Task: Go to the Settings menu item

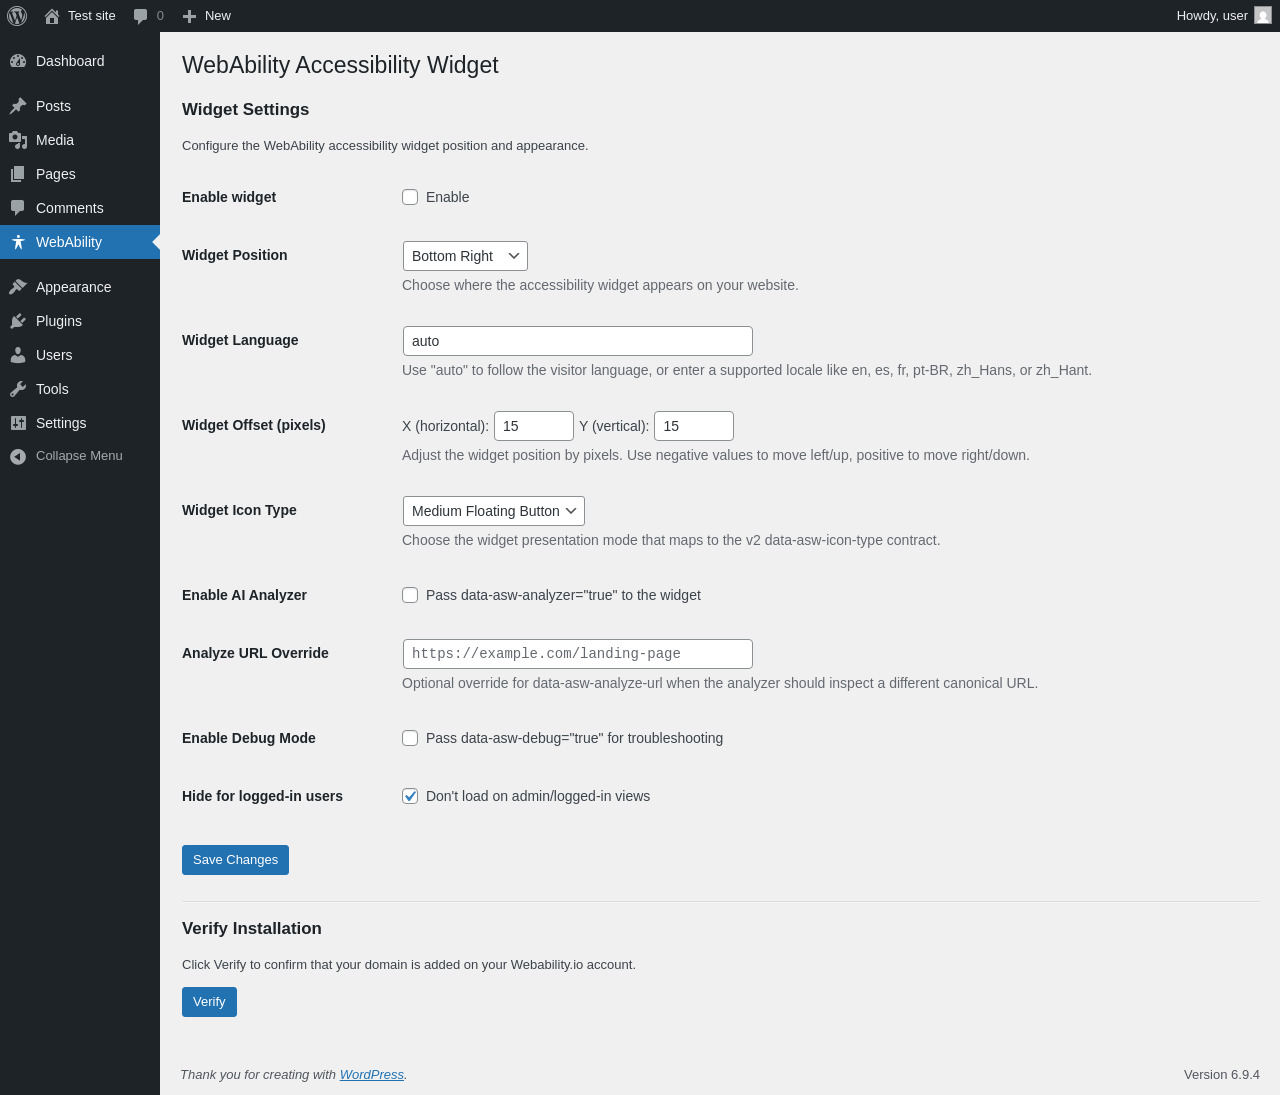Action: coord(61,423)
